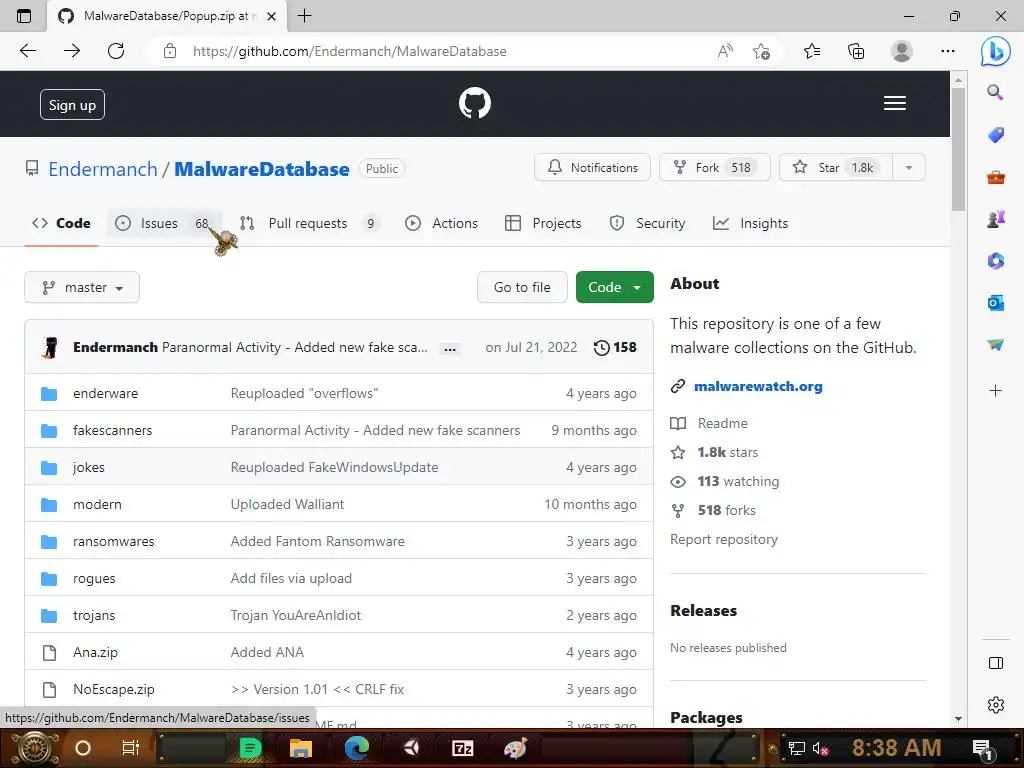The width and height of the screenshot is (1024, 768).
Task: Switch to the Issues tab
Action: click(x=165, y=223)
